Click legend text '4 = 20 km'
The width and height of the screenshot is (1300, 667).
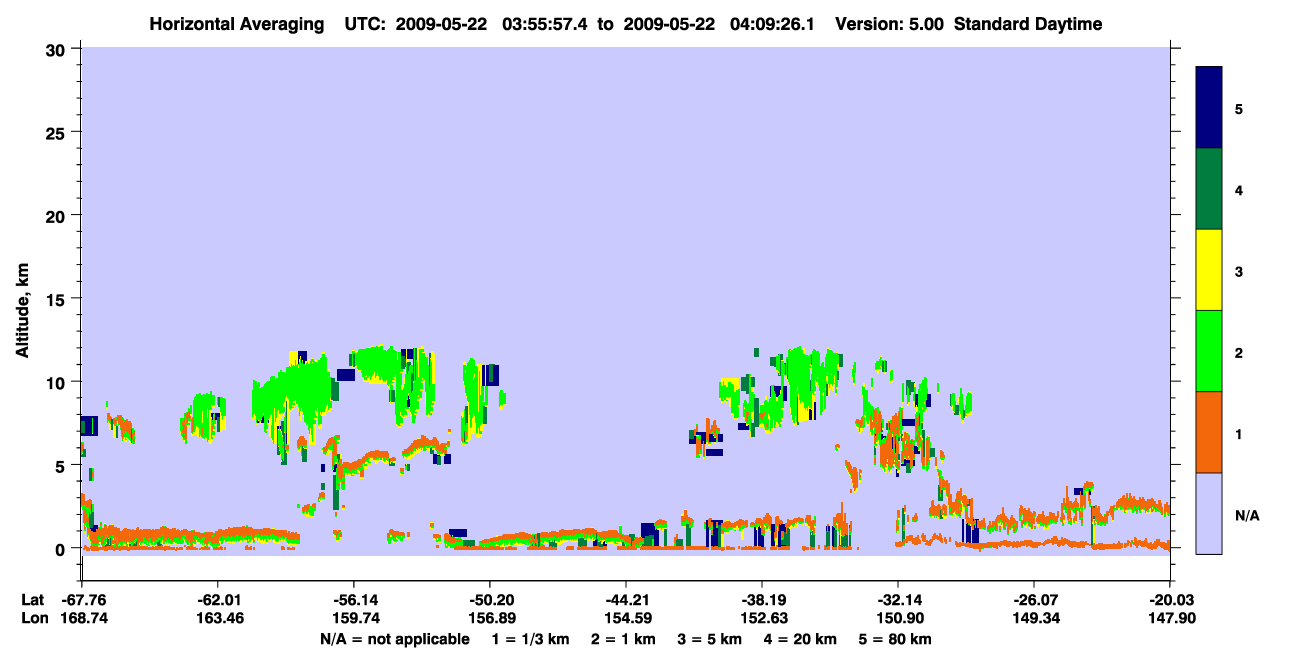pyautogui.click(x=801, y=639)
